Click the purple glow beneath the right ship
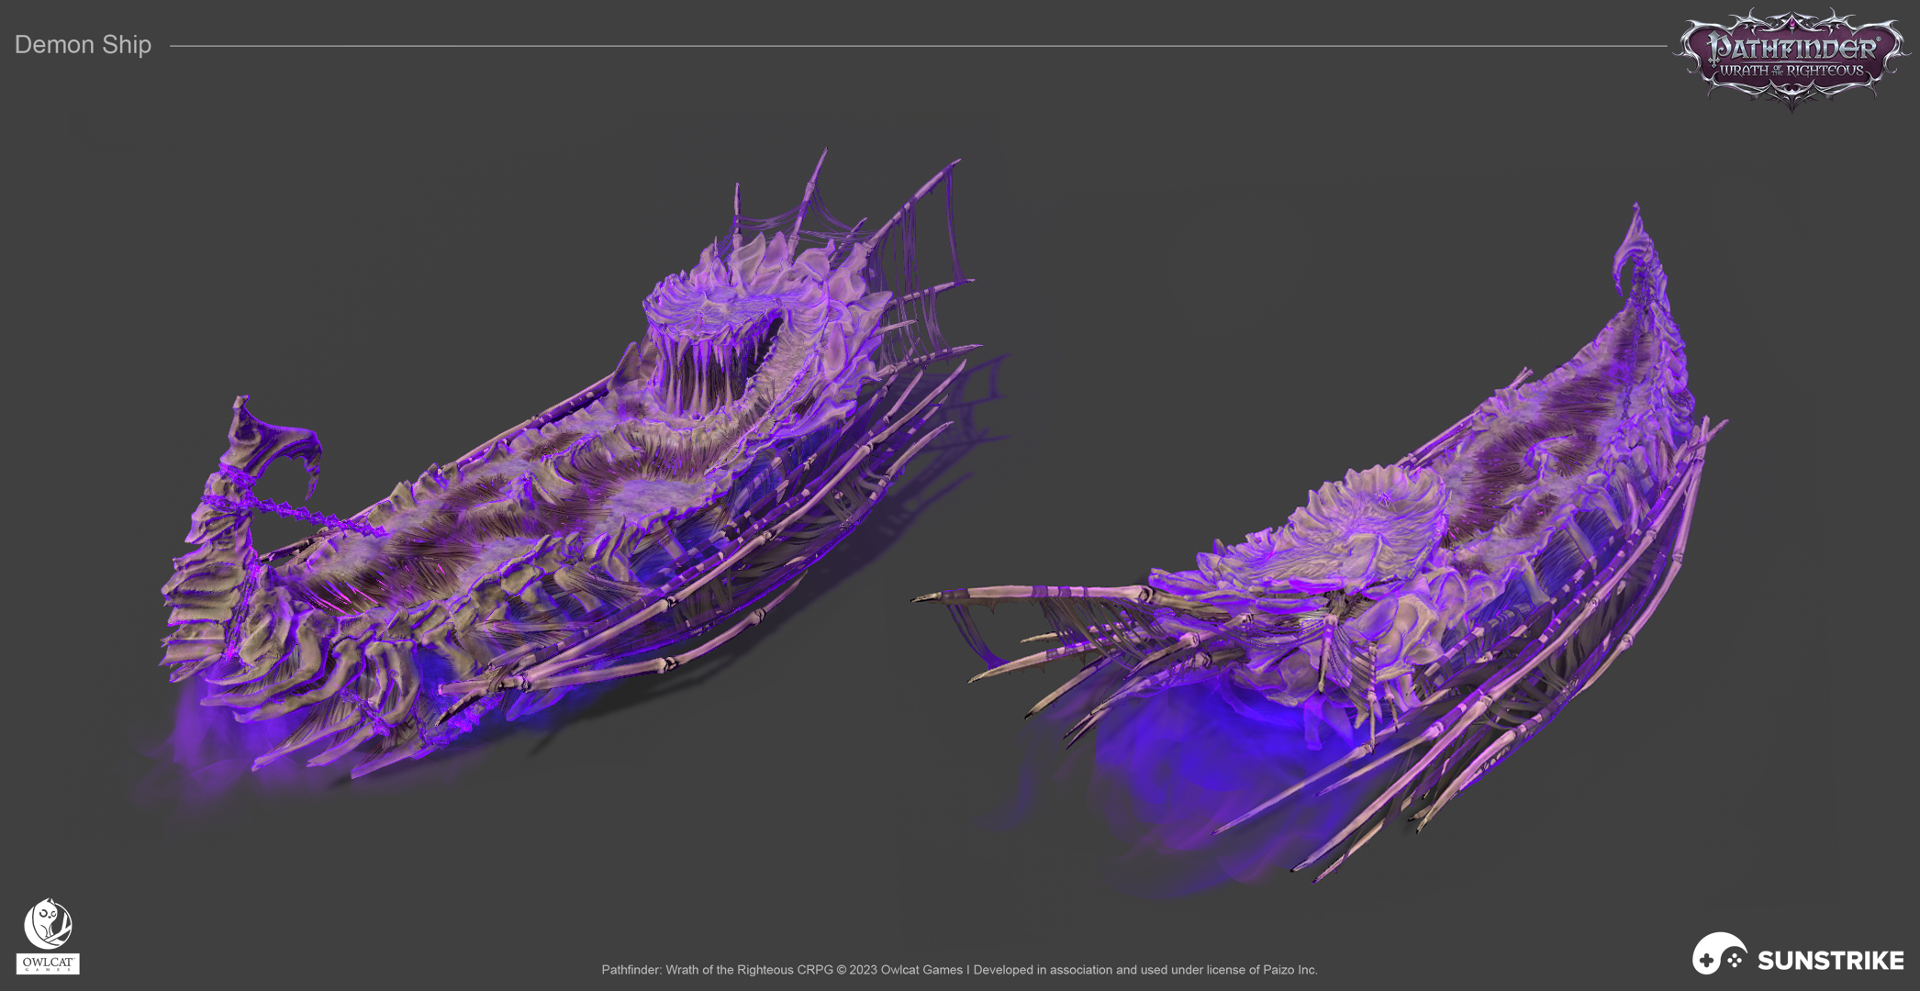Viewport: 1920px width, 991px height. [1190, 750]
